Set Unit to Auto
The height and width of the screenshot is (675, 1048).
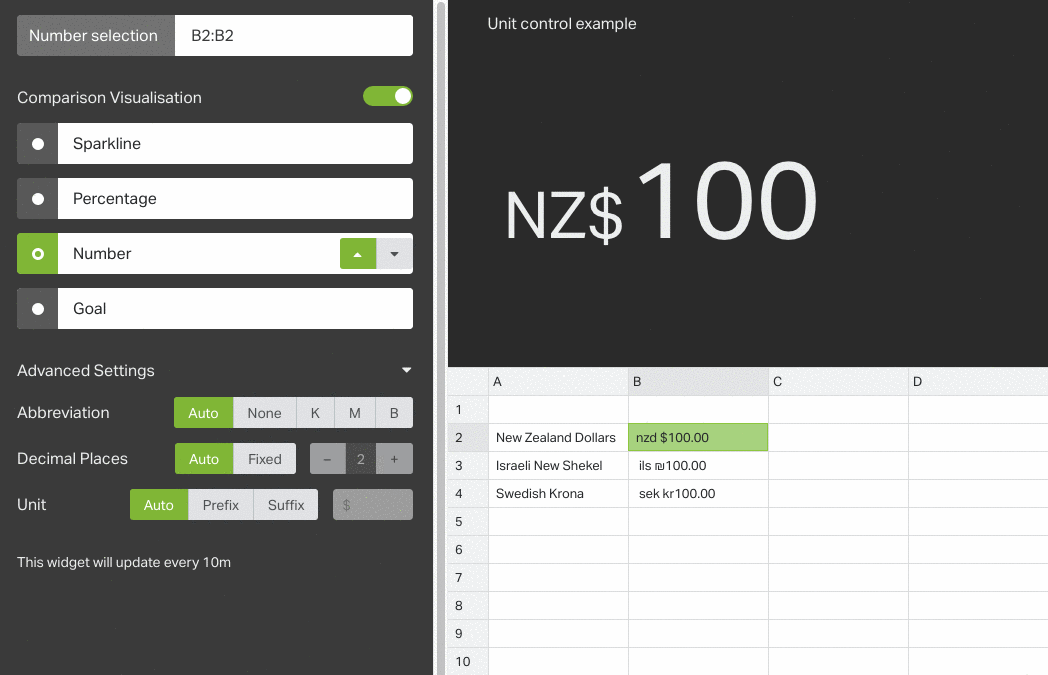coord(159,505)
